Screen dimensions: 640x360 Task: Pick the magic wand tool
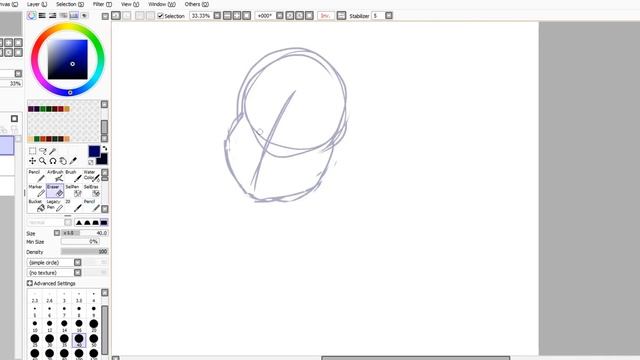pos(52,151)
